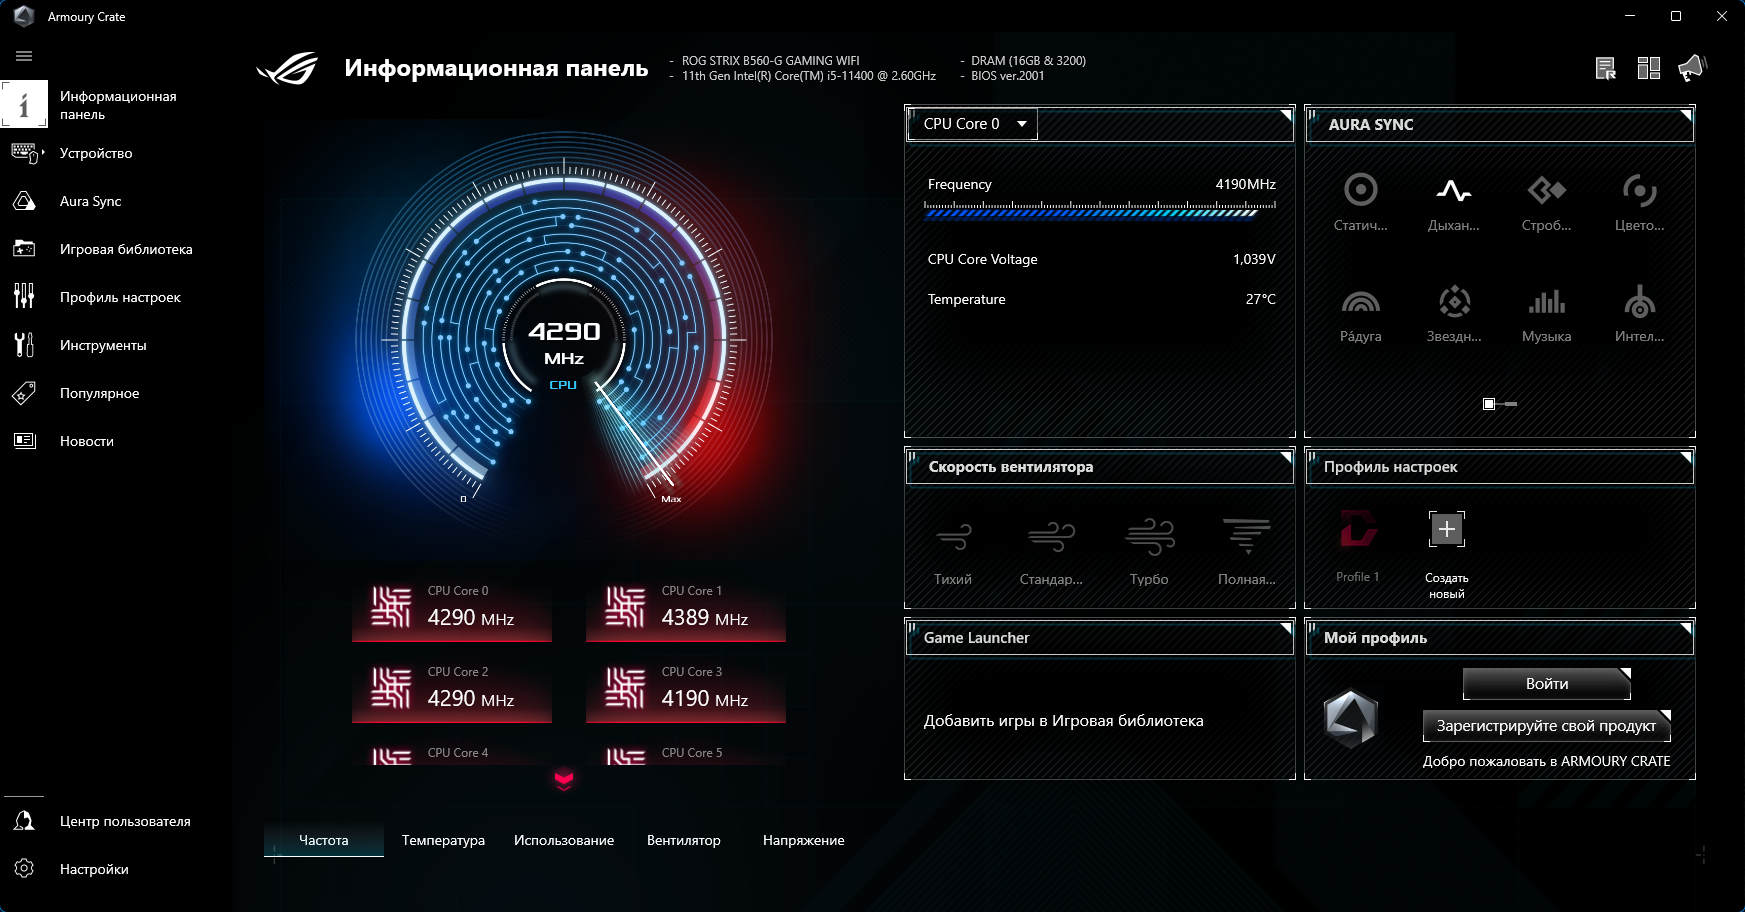Image resolution: width=1745 pixels, height=912 pixels.
Task: Click the Войти button
Action: (x=1547, y=684)
